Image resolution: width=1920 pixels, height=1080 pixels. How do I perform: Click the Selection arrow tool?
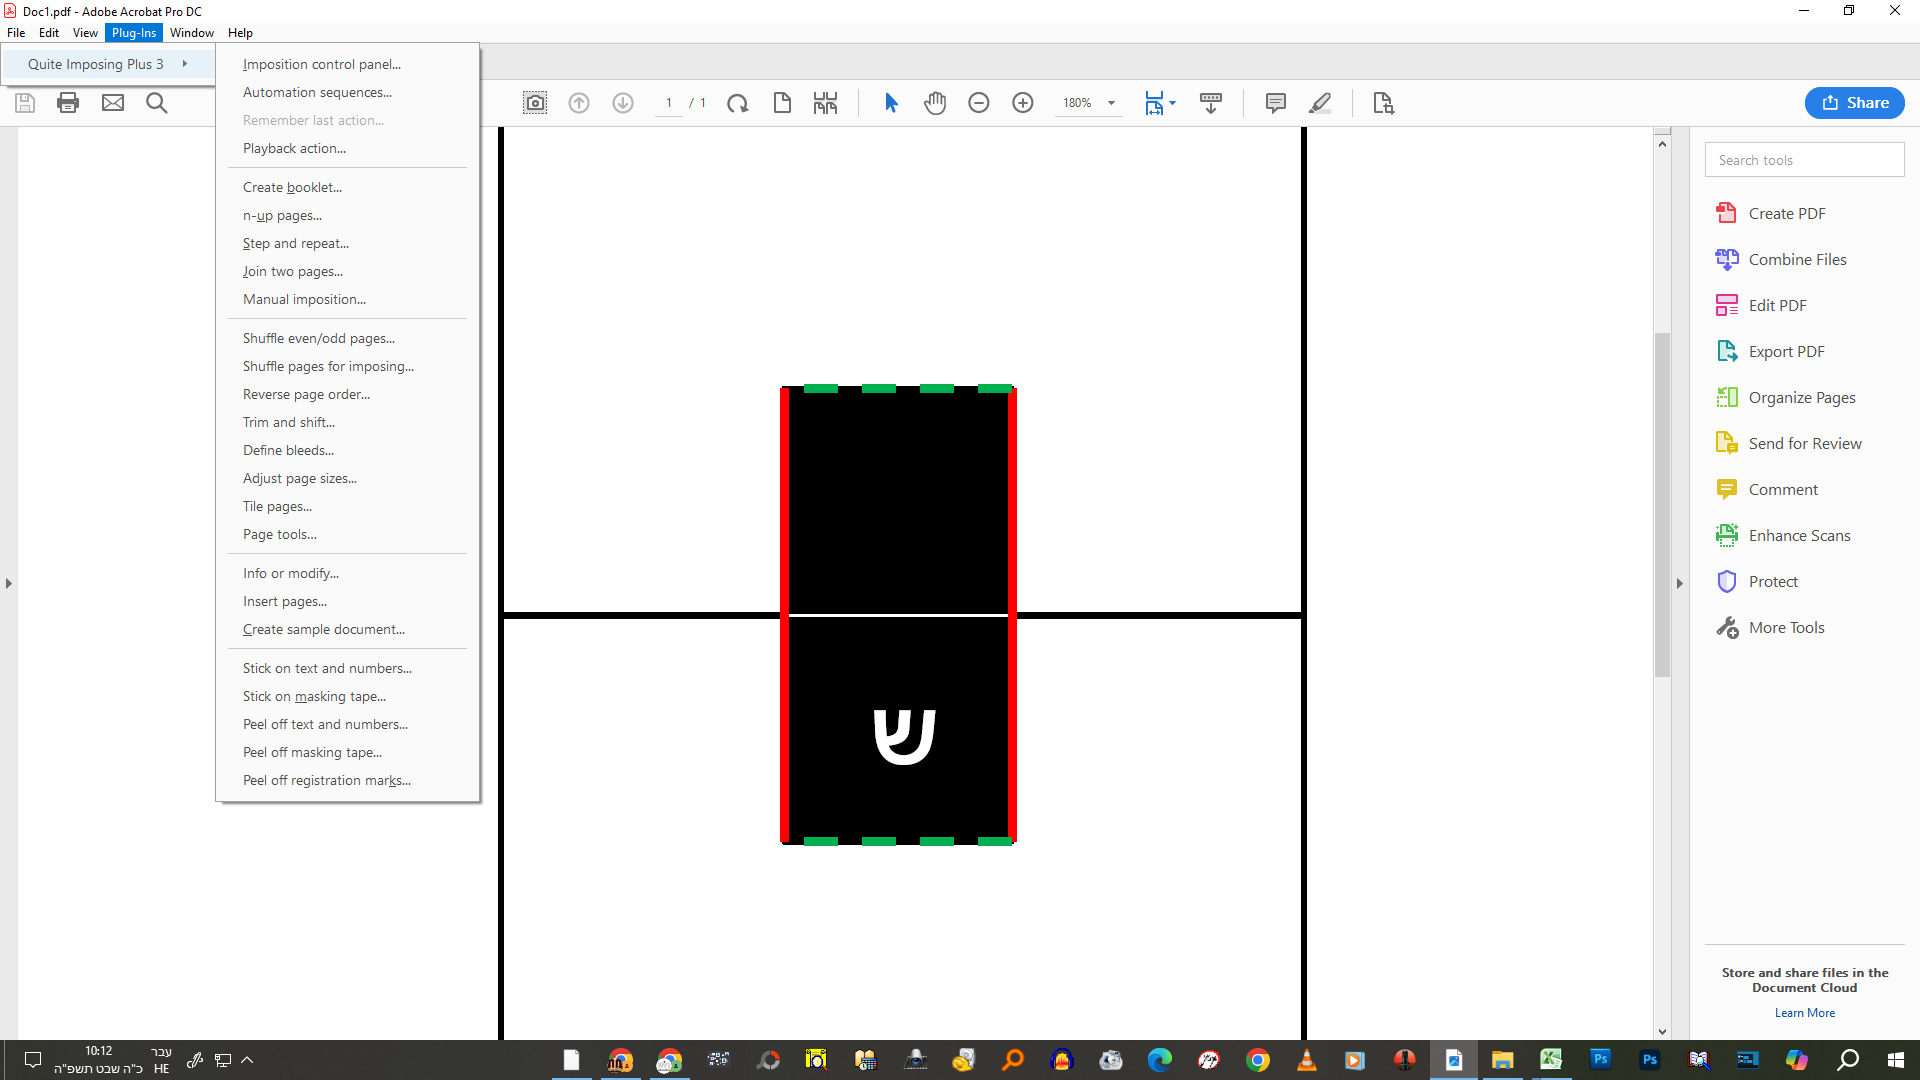891,103
